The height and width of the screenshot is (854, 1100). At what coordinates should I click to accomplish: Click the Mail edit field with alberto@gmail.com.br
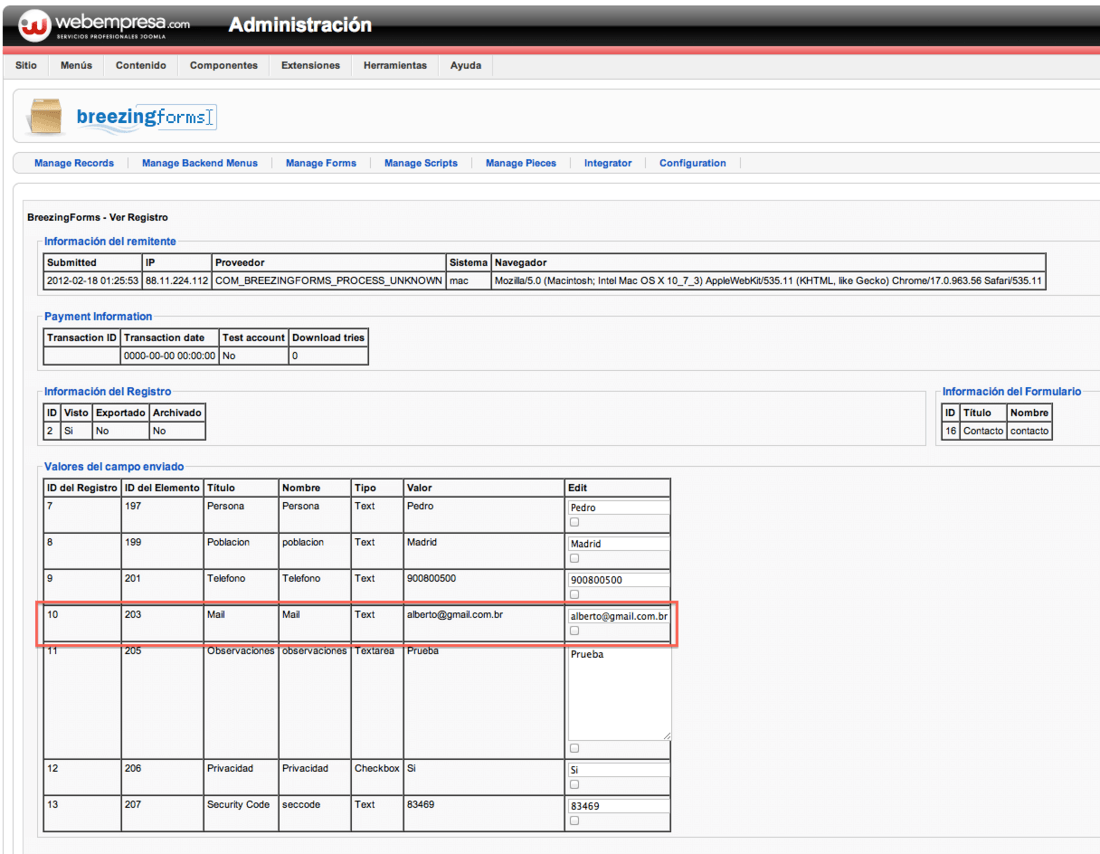(618, 616)
